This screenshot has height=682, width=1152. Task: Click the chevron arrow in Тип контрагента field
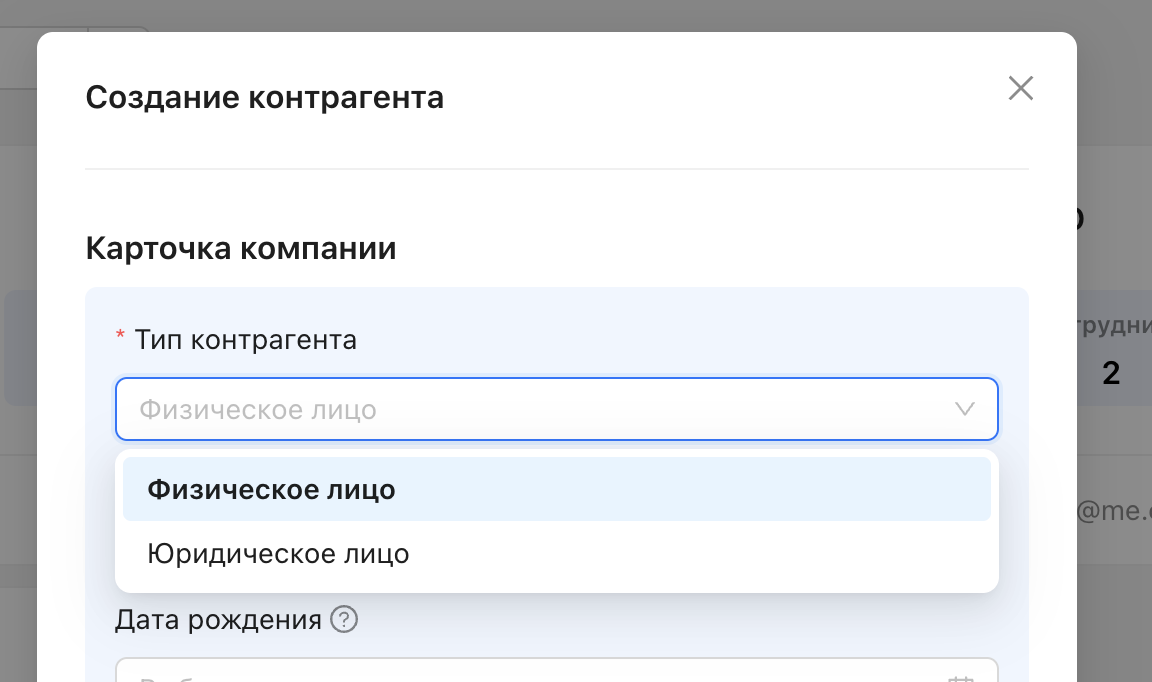pos(964,409)
